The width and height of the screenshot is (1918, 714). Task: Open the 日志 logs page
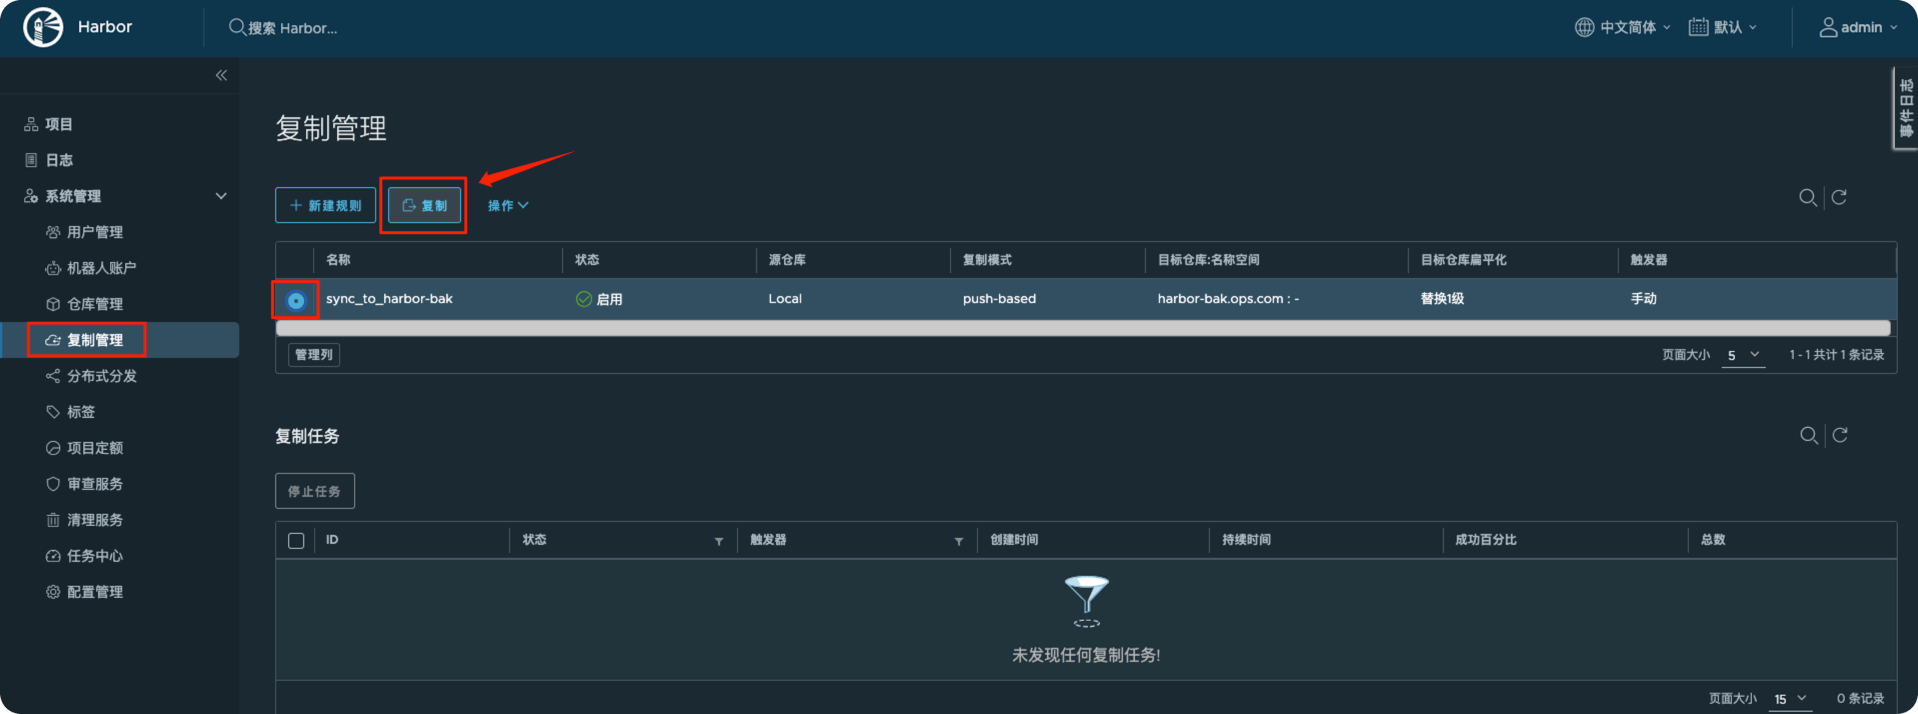[x=59, y=160]
